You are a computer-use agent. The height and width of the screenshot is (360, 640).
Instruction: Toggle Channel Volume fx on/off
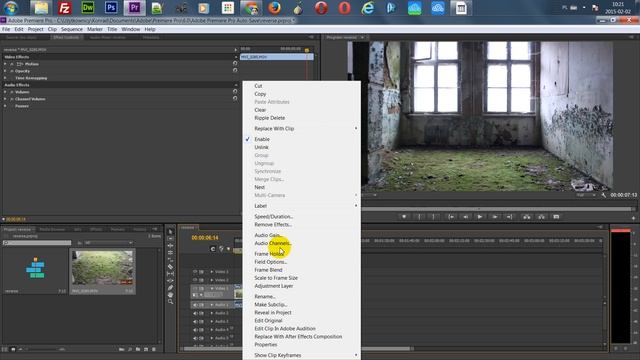[x=12, y=99]
